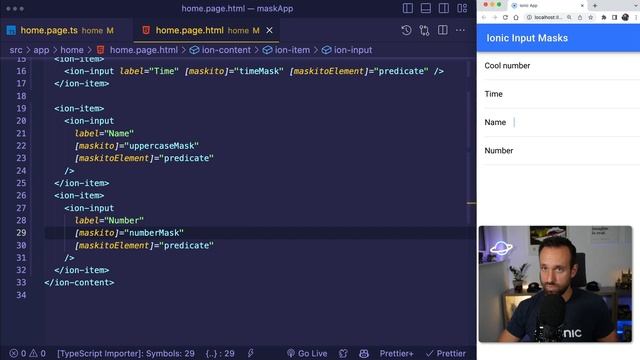Toggle the VS Code bottom panel layout icon
Viewport: 640px width, 360px height.
click(x=426, y=8)
